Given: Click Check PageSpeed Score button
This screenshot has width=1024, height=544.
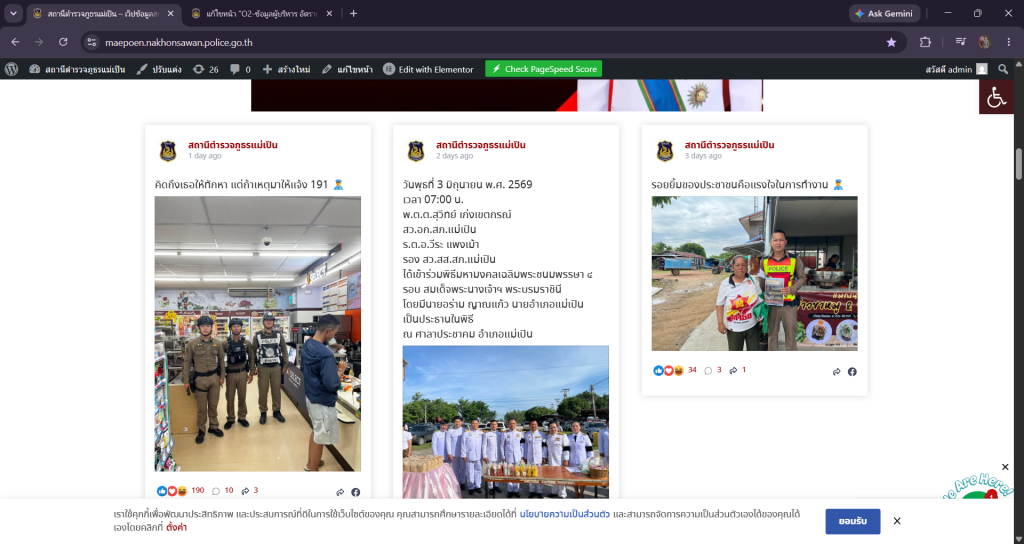Looking at the screenshot, I should [544, 69].
